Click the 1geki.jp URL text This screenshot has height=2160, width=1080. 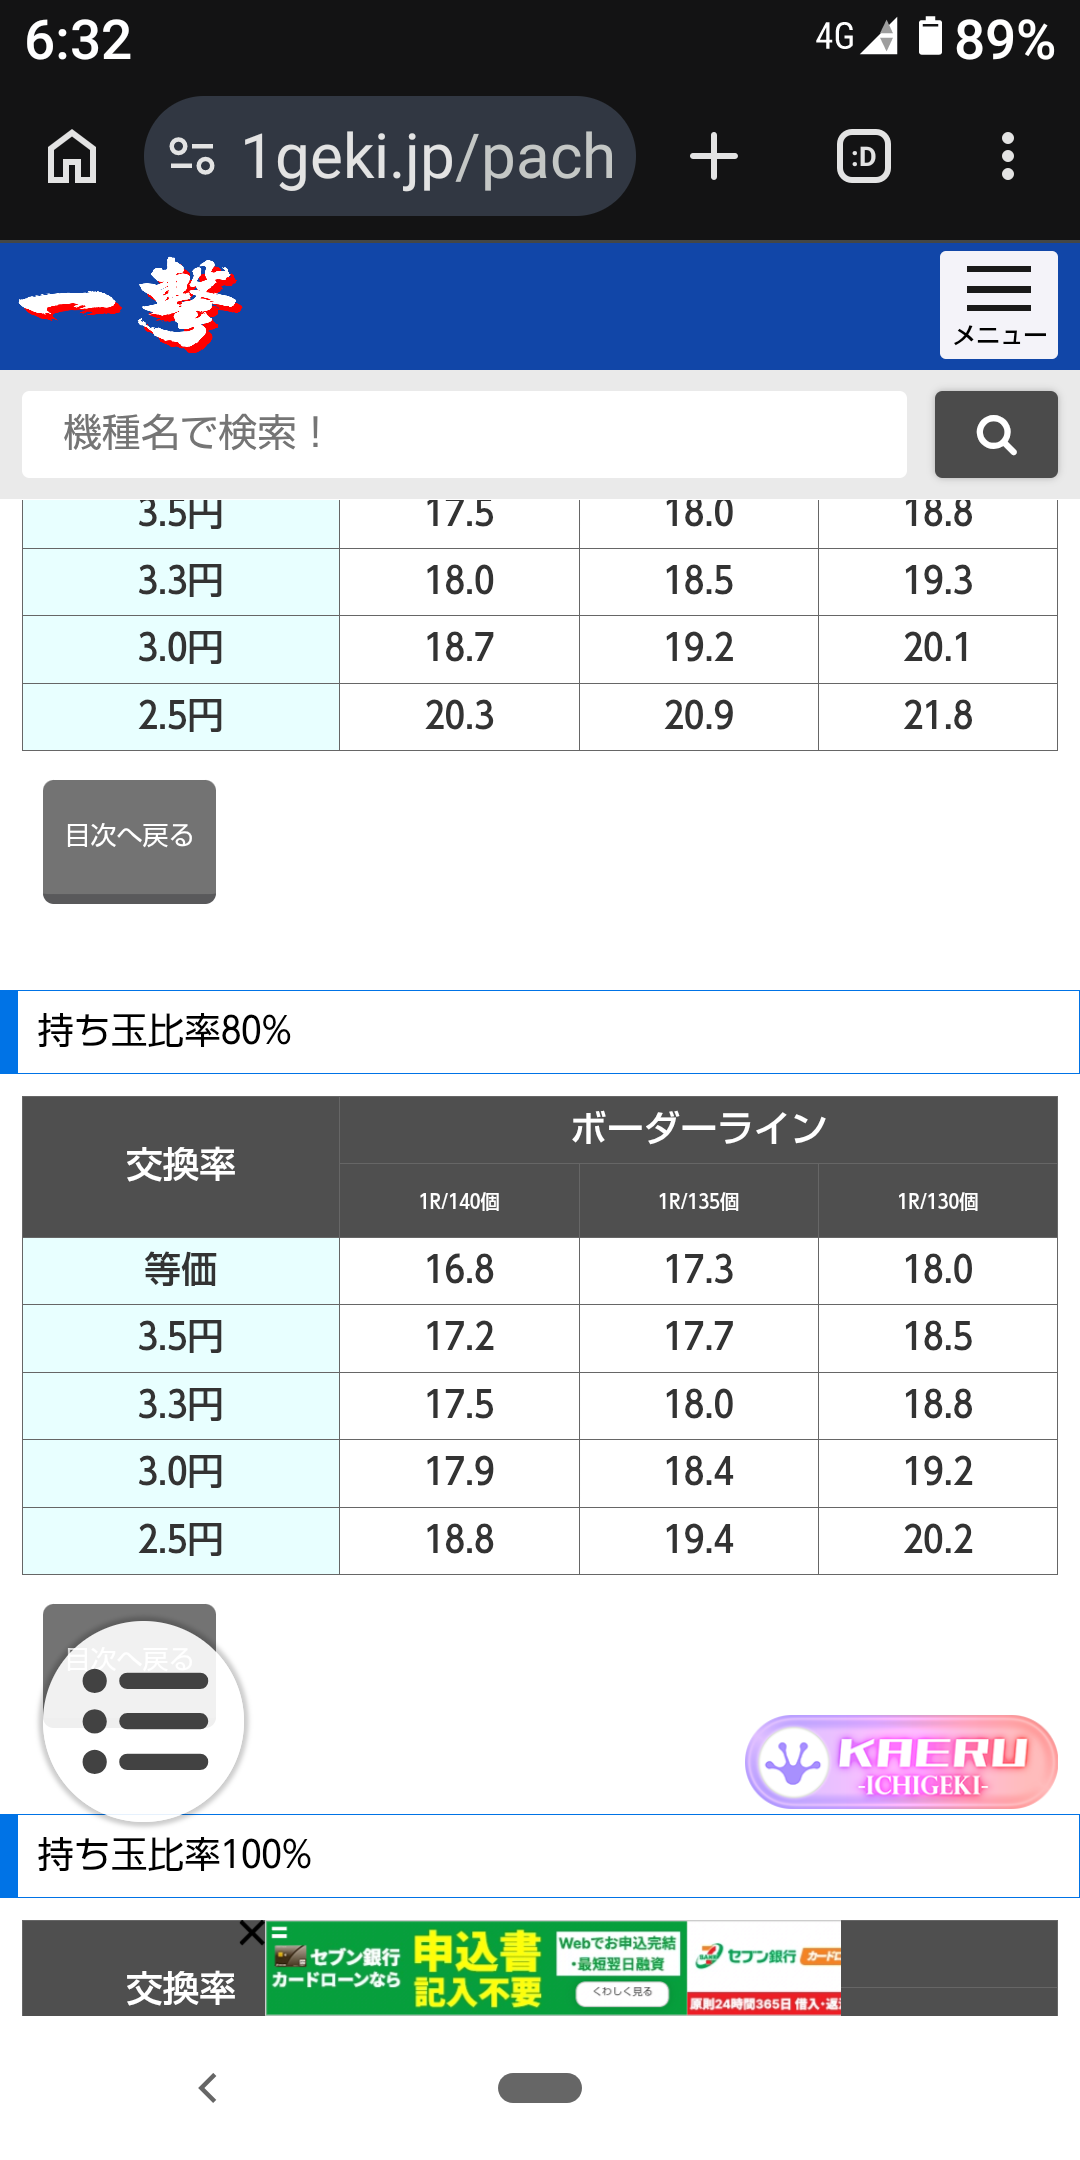coord(428,157)
